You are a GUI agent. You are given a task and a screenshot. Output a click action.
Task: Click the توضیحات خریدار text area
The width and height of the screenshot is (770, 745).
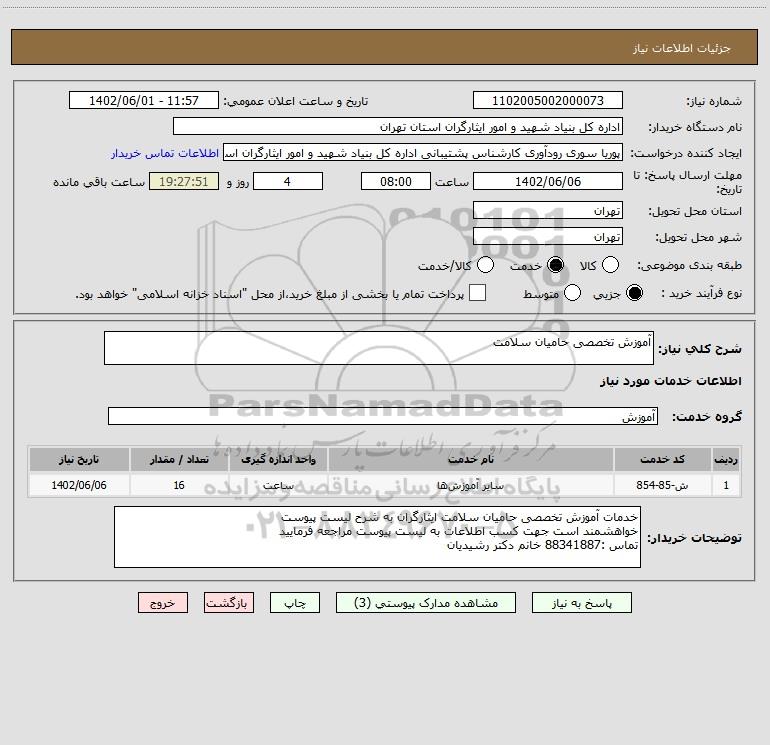[x=377, y=537]
